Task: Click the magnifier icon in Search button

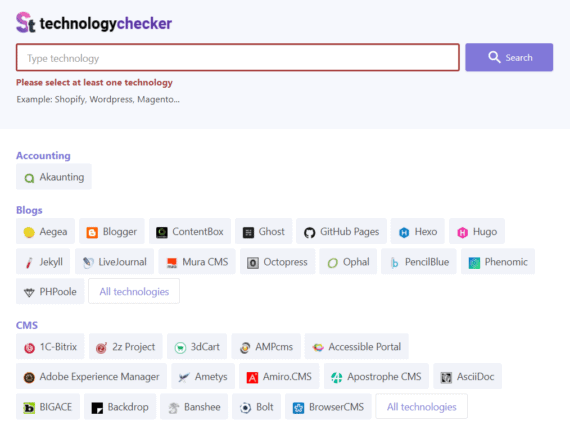Action: [x=494, y=57]
